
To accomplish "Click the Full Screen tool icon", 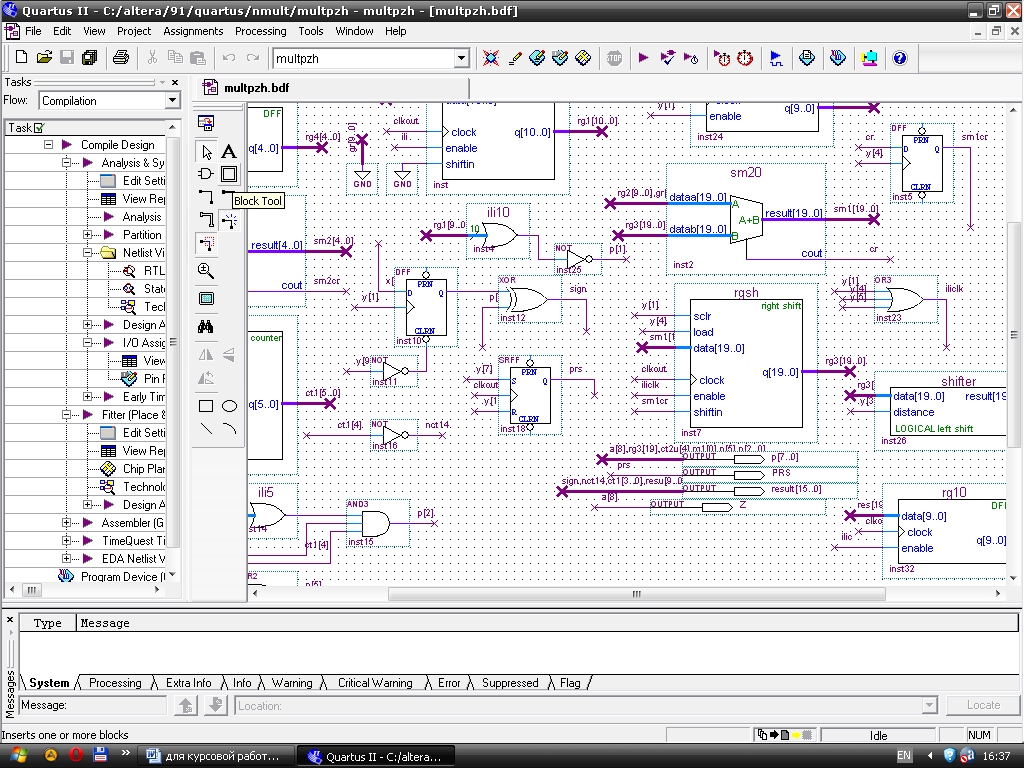I will tap(206, 298).
